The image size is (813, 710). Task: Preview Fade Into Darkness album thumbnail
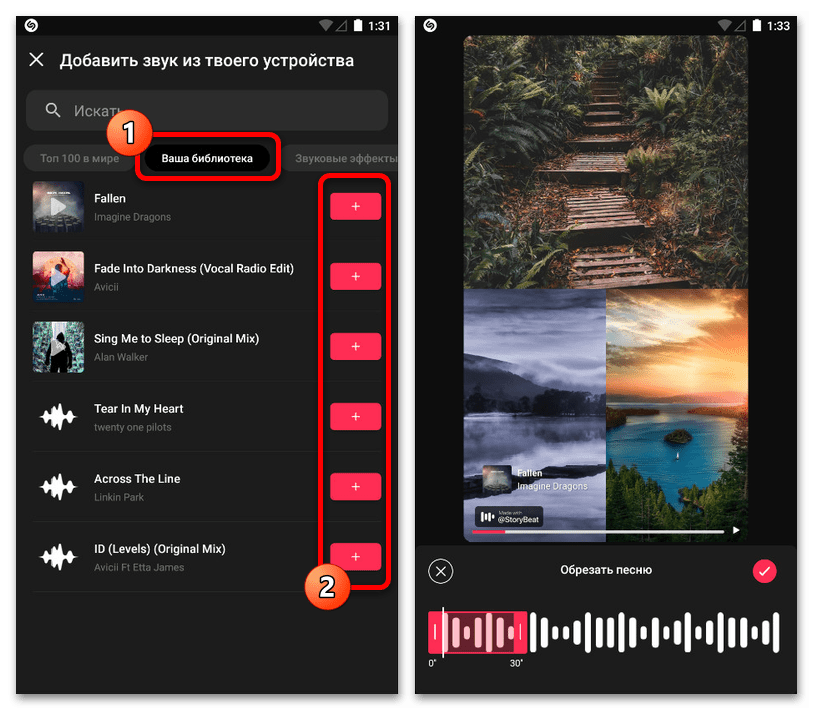pyautogui.click(x=58, y=276)
